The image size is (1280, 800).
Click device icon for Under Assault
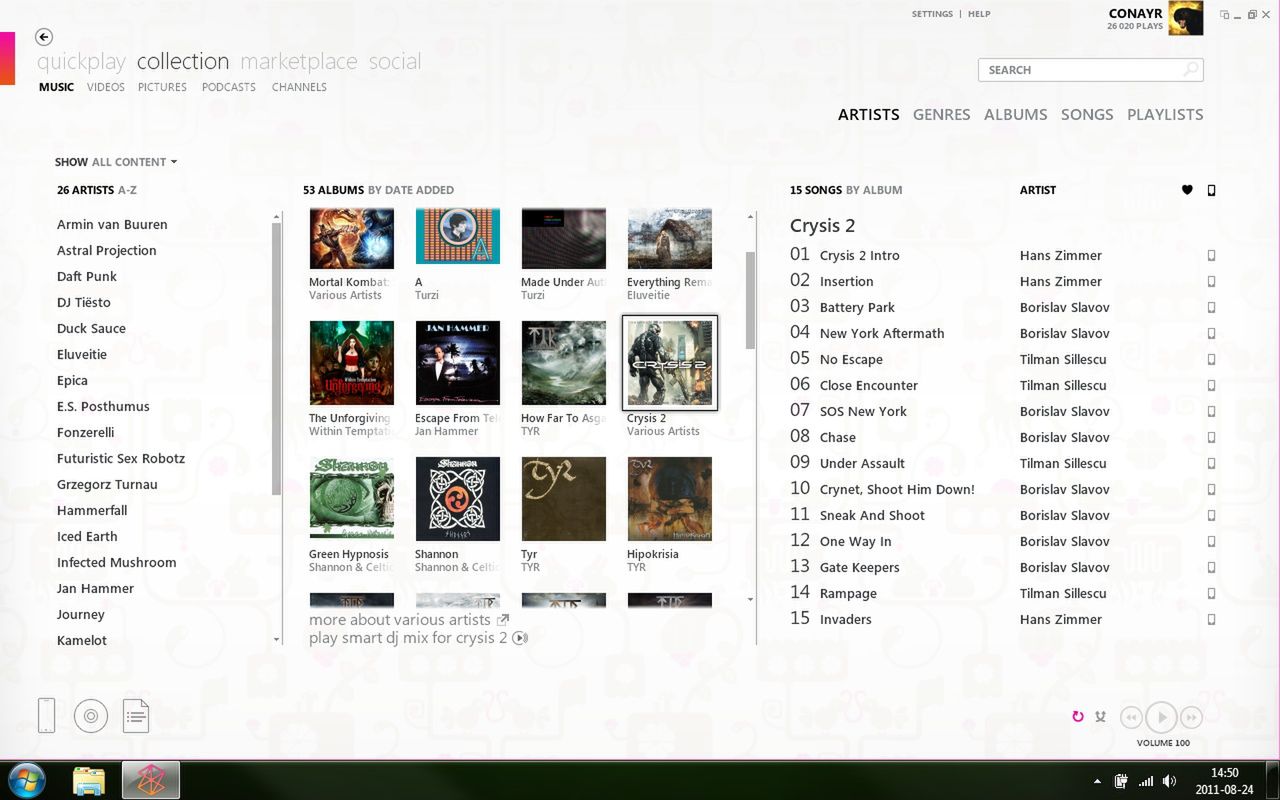tap(1211, 464)
